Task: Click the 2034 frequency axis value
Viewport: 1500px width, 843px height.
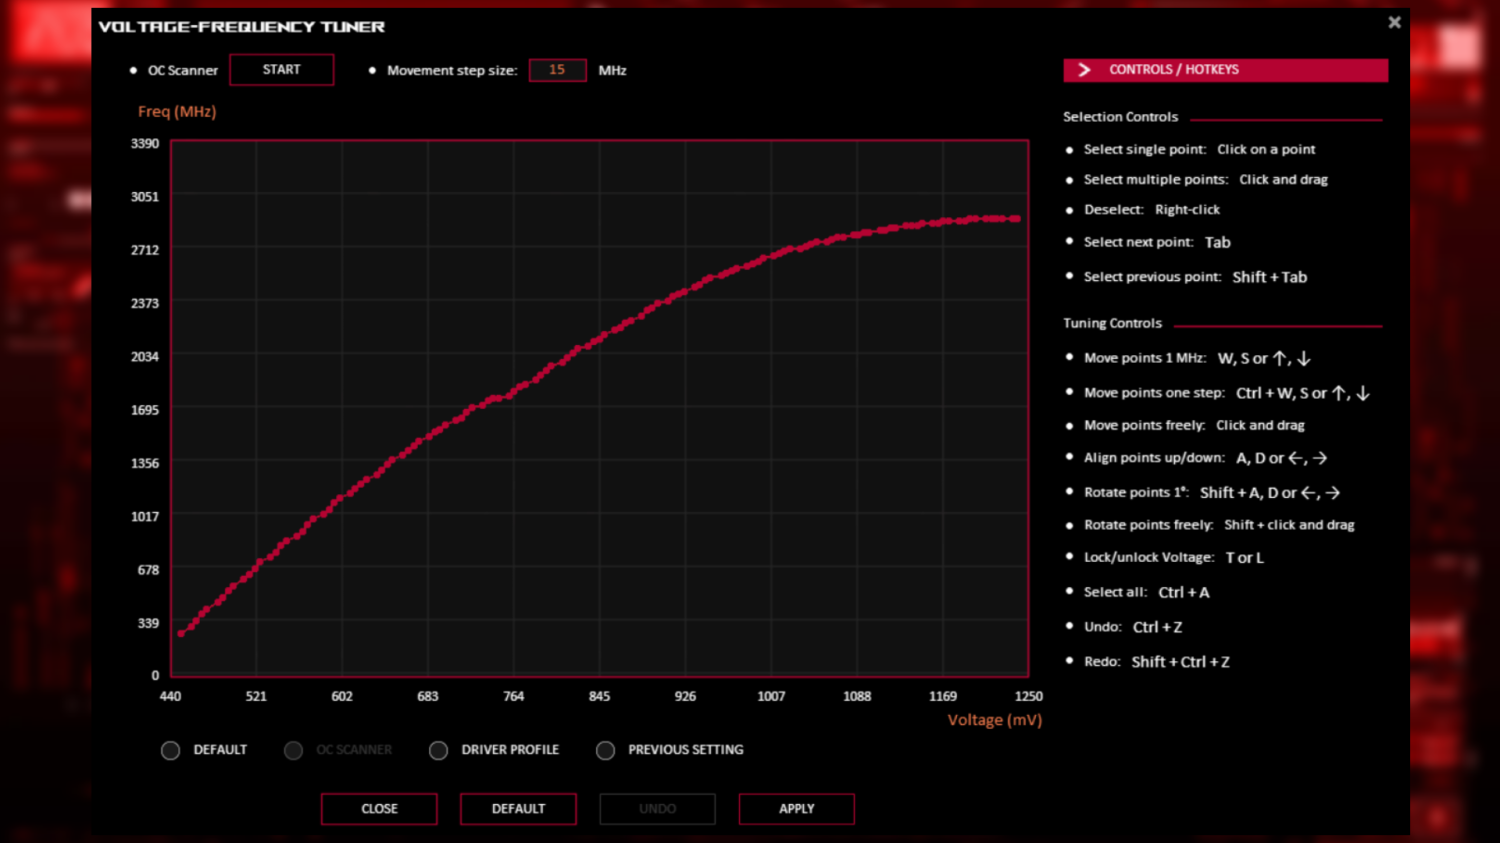Action: point(145,357)
